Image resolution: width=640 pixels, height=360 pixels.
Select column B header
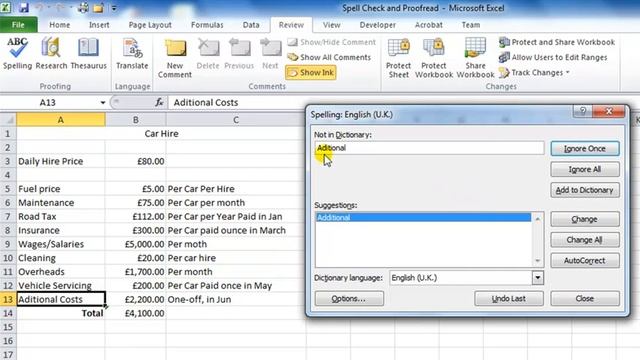click(136, 120)
